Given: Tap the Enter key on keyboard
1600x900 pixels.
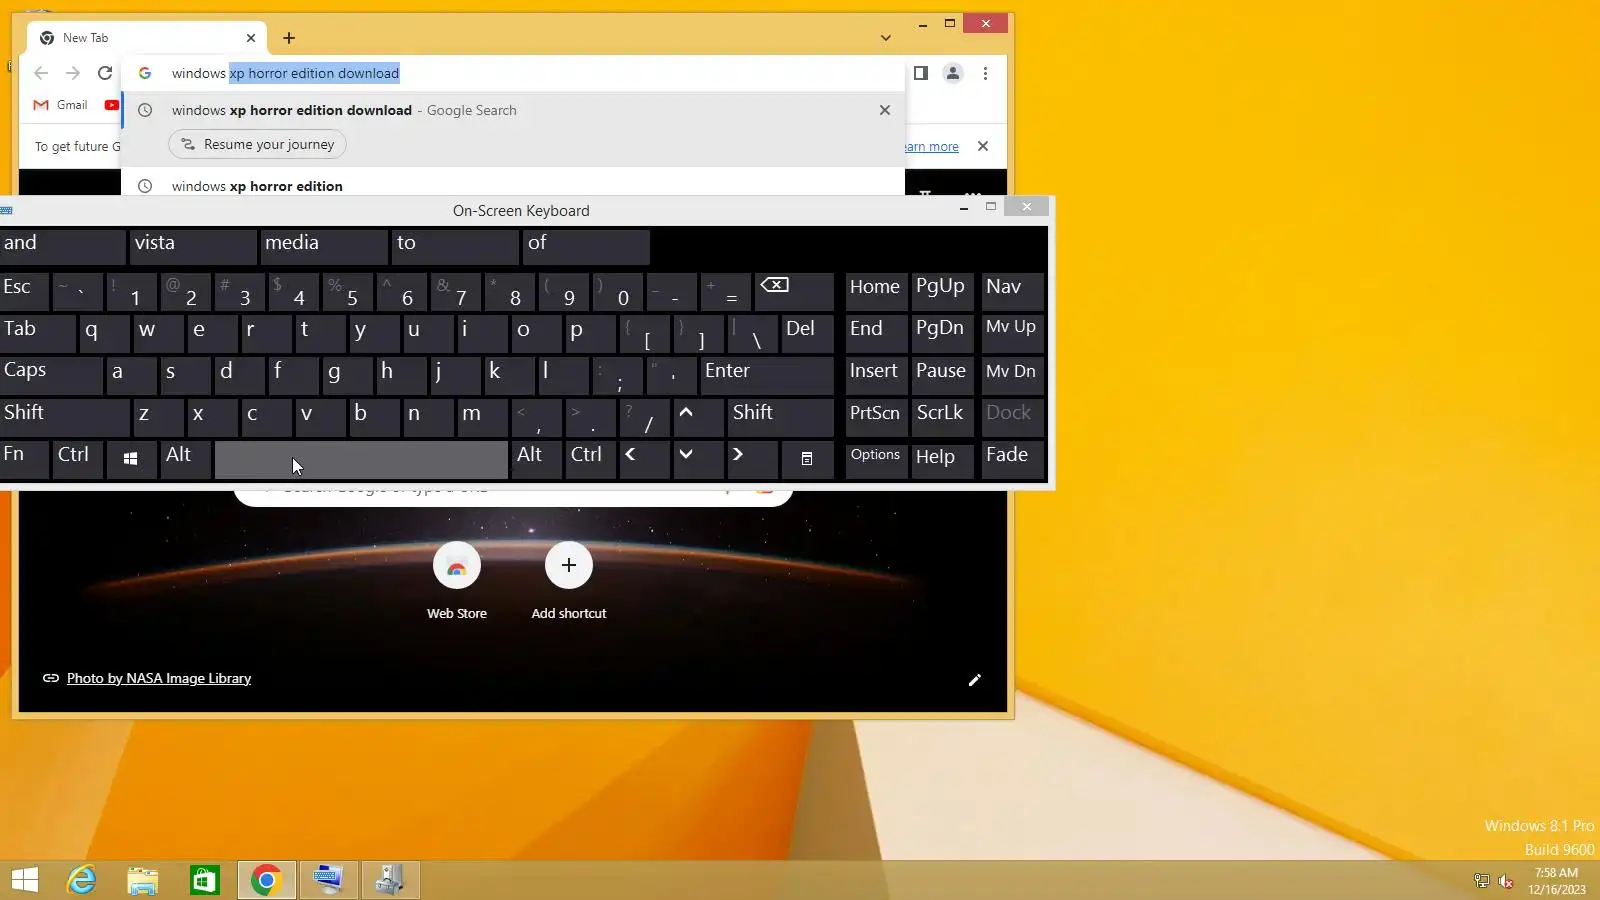Looking at the screenshot, I should pos(767,374).
